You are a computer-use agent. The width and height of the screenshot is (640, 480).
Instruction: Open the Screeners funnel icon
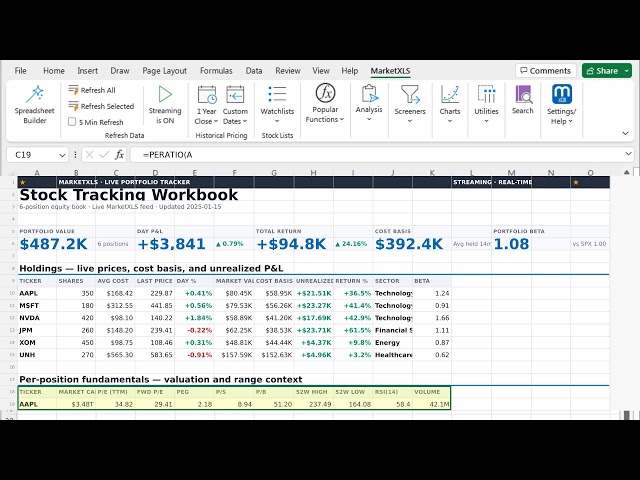coord(410,94)
